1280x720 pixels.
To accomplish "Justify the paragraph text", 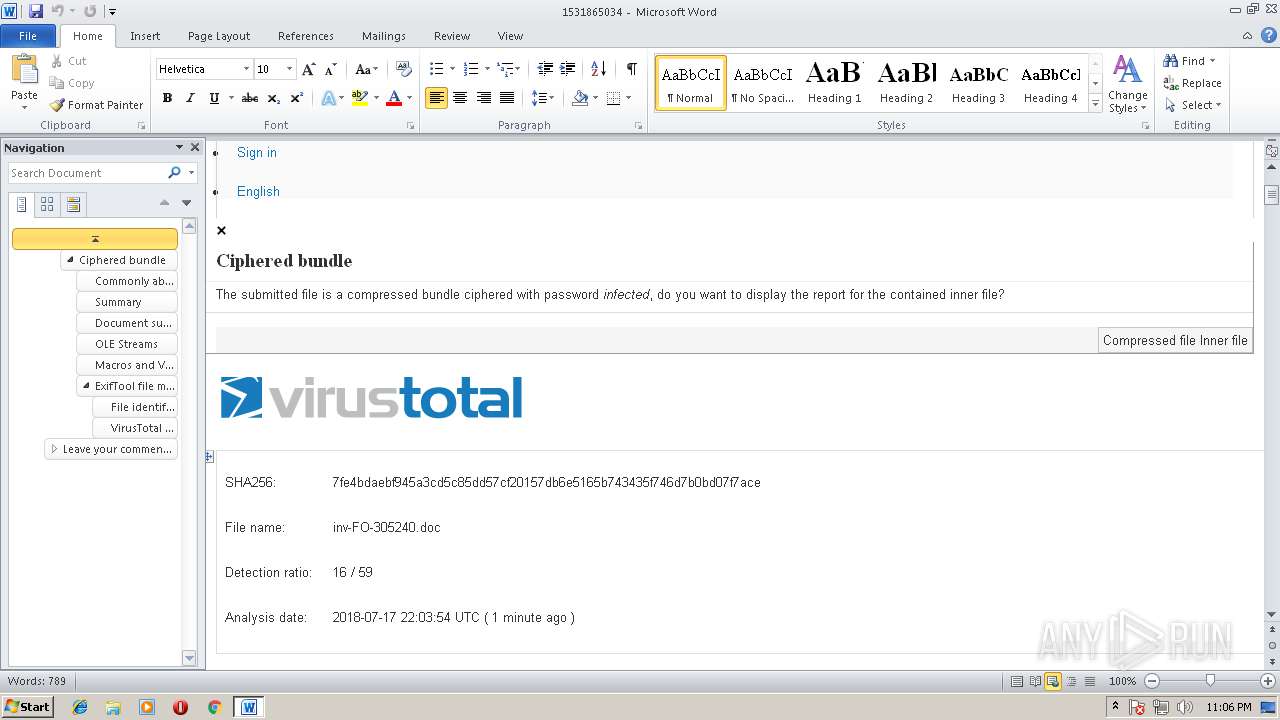I will 507,98.
